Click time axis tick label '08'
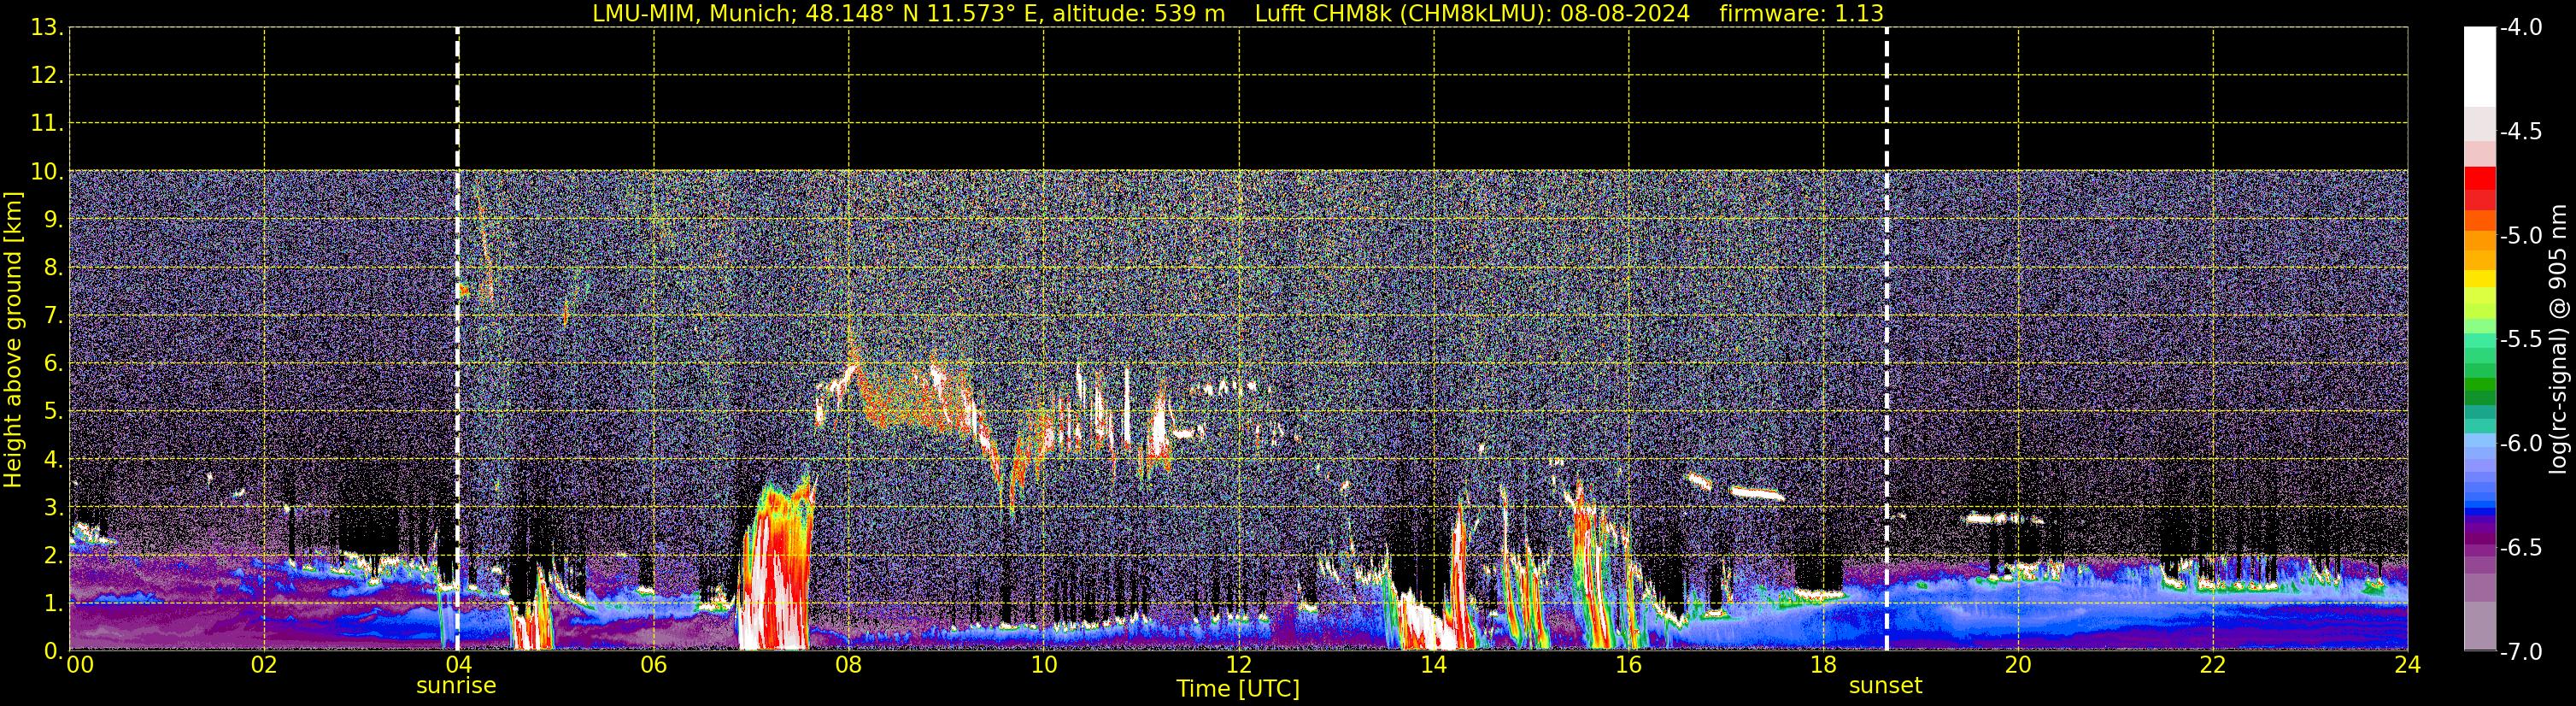 coord(848,665)
